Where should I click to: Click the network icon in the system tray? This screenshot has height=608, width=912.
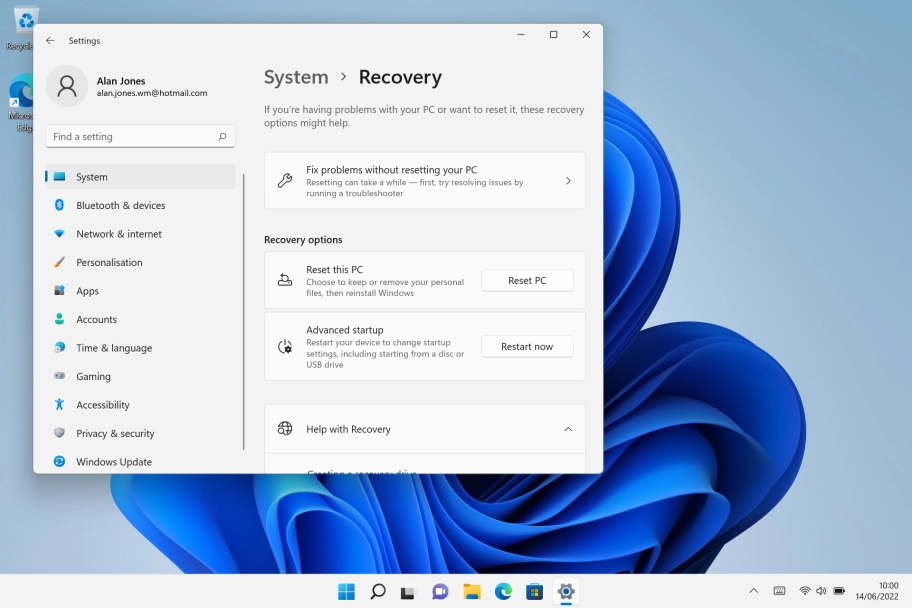point(806,591)
